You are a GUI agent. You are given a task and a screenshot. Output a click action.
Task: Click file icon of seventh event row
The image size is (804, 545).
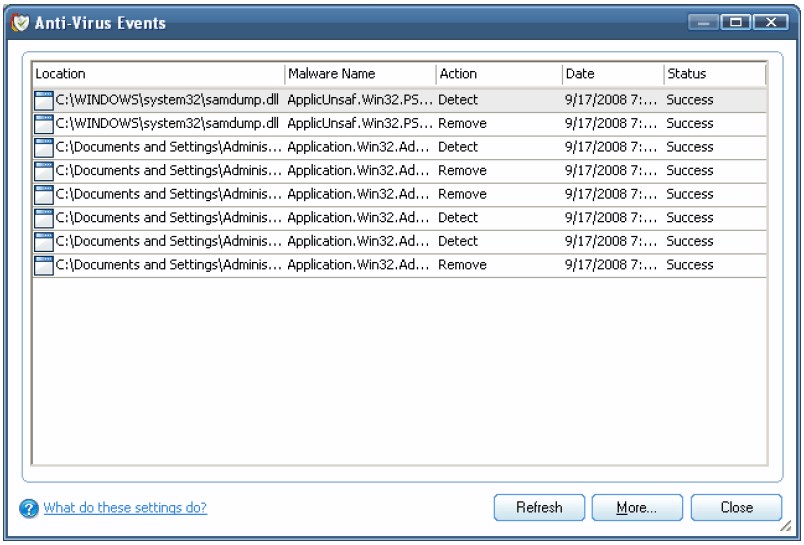tap(44, 242)
